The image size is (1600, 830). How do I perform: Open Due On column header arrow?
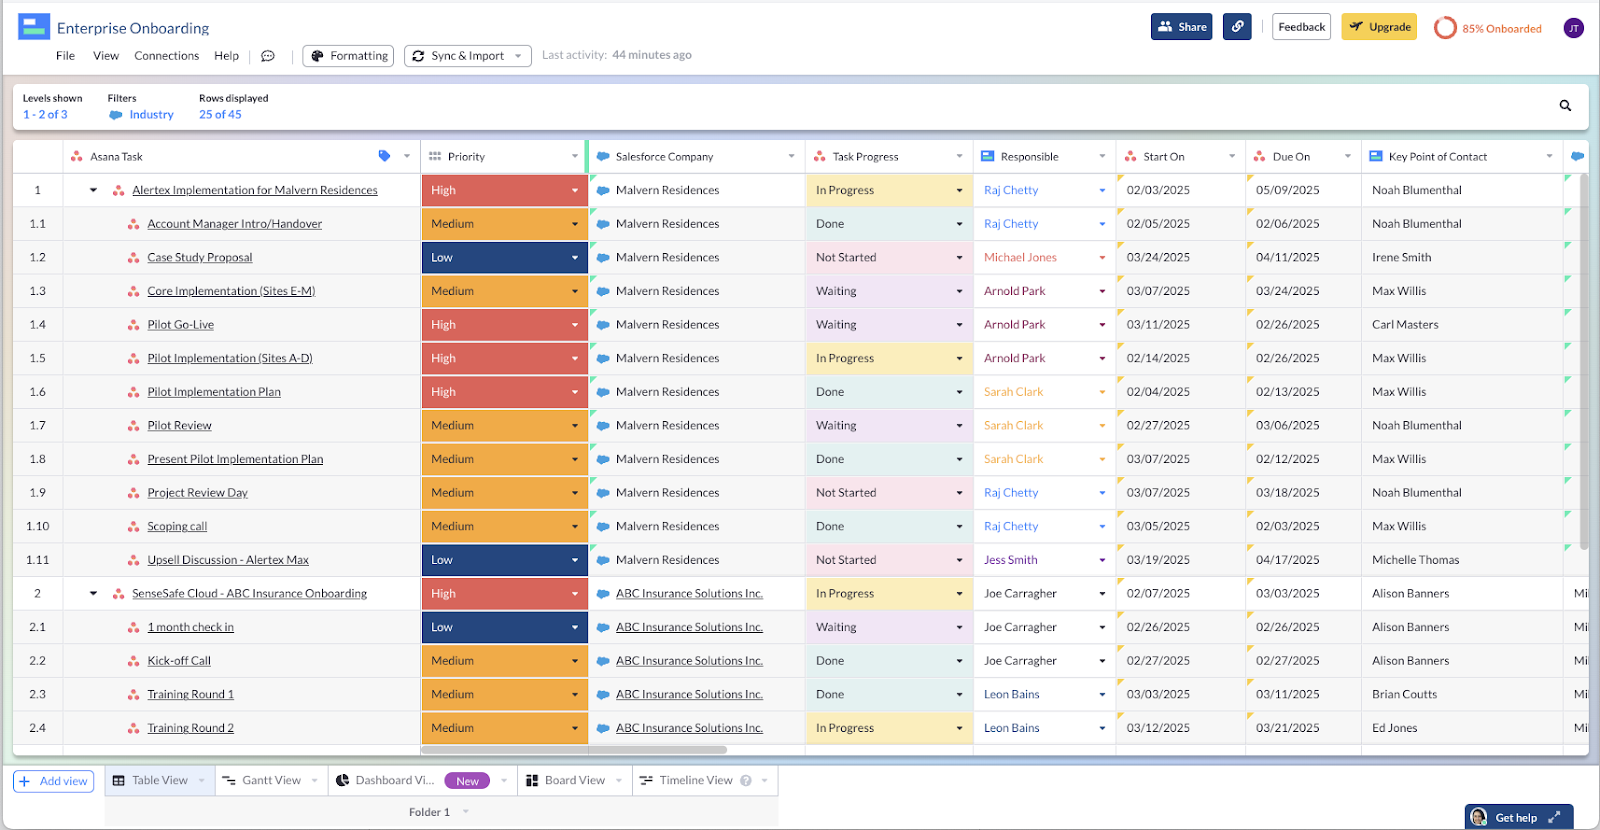(1348, 156)
